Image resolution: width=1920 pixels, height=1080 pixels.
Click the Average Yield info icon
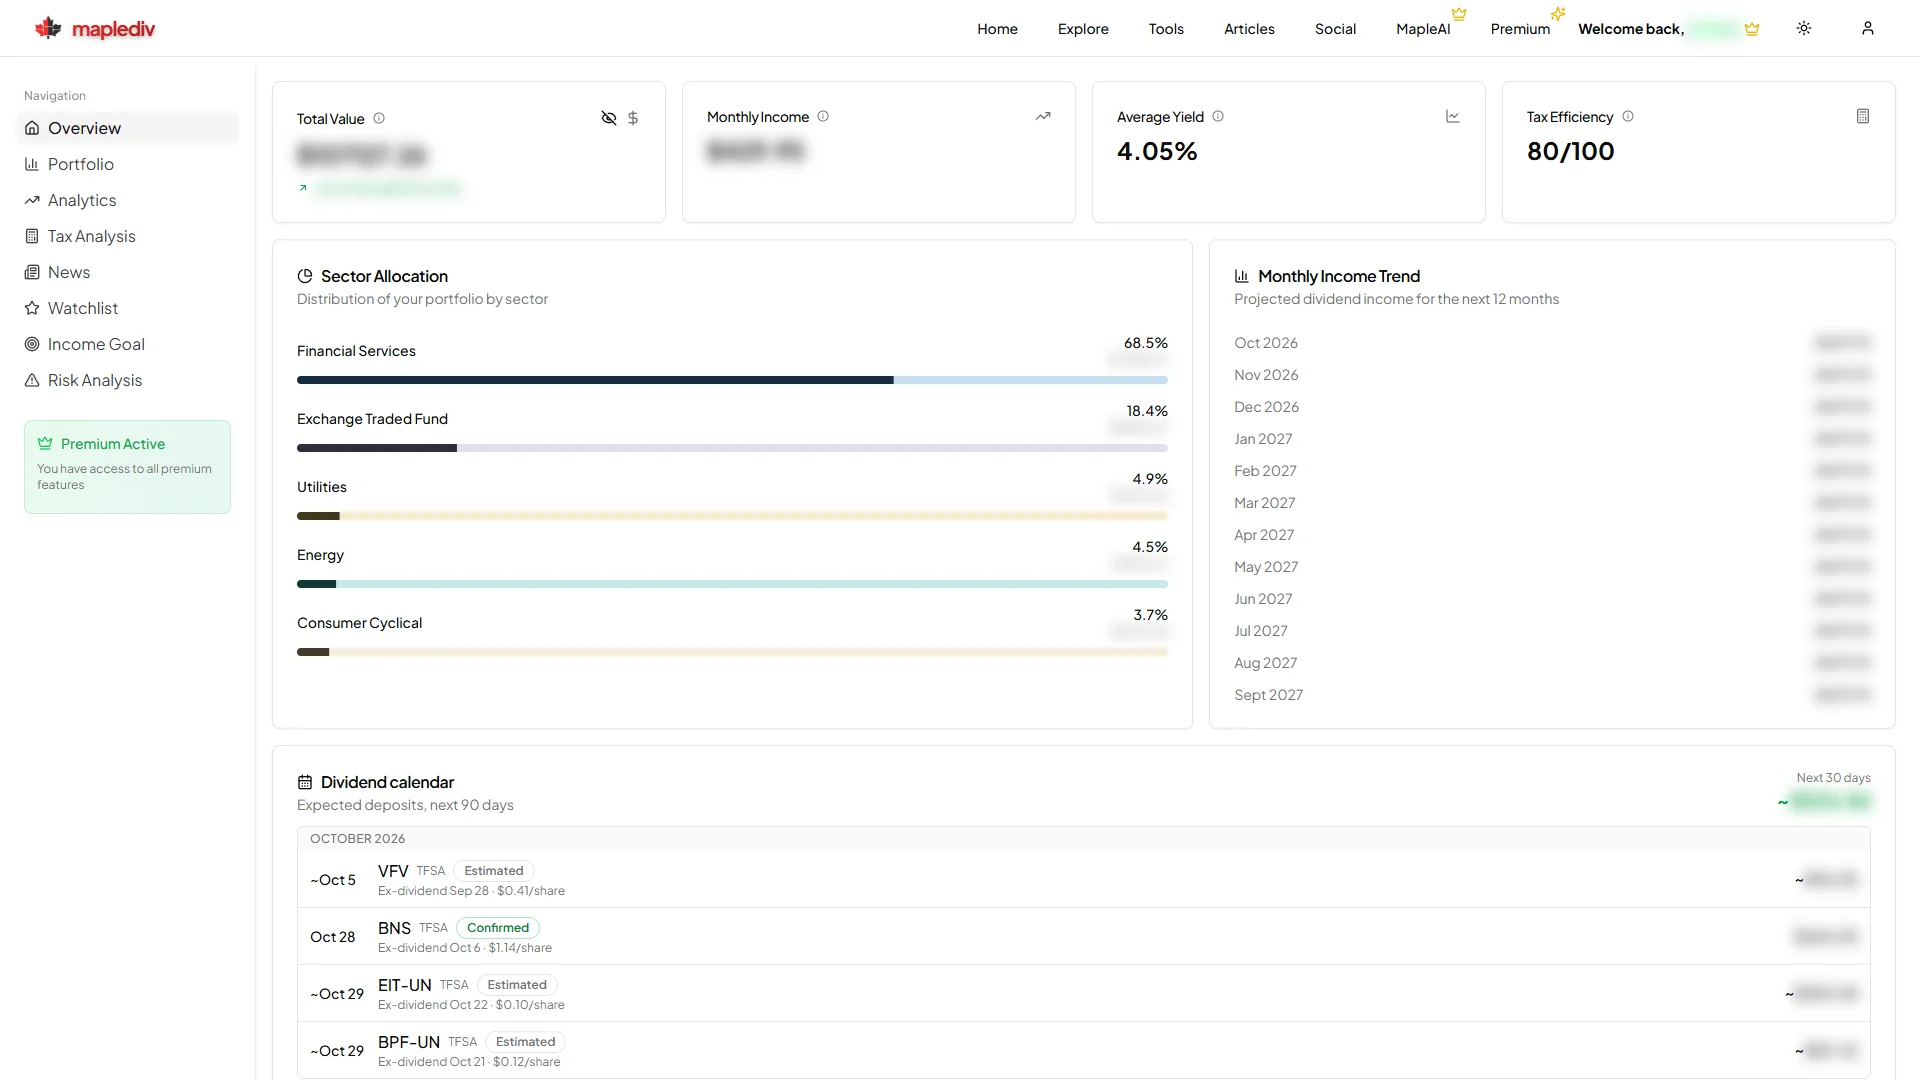(1218, 116)
